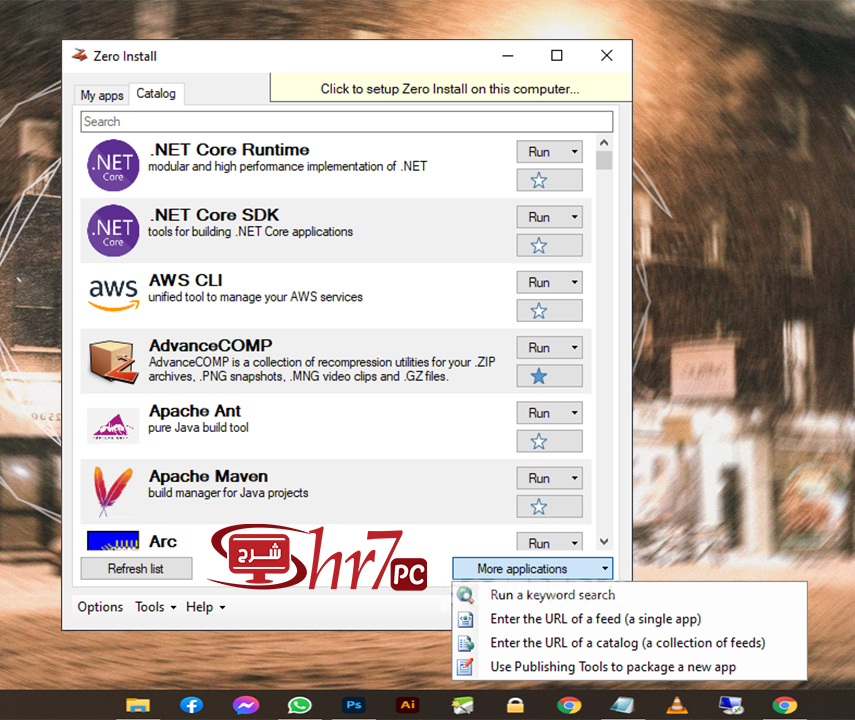Click 'tools for building .NET Core applications'

click(250, 231)
